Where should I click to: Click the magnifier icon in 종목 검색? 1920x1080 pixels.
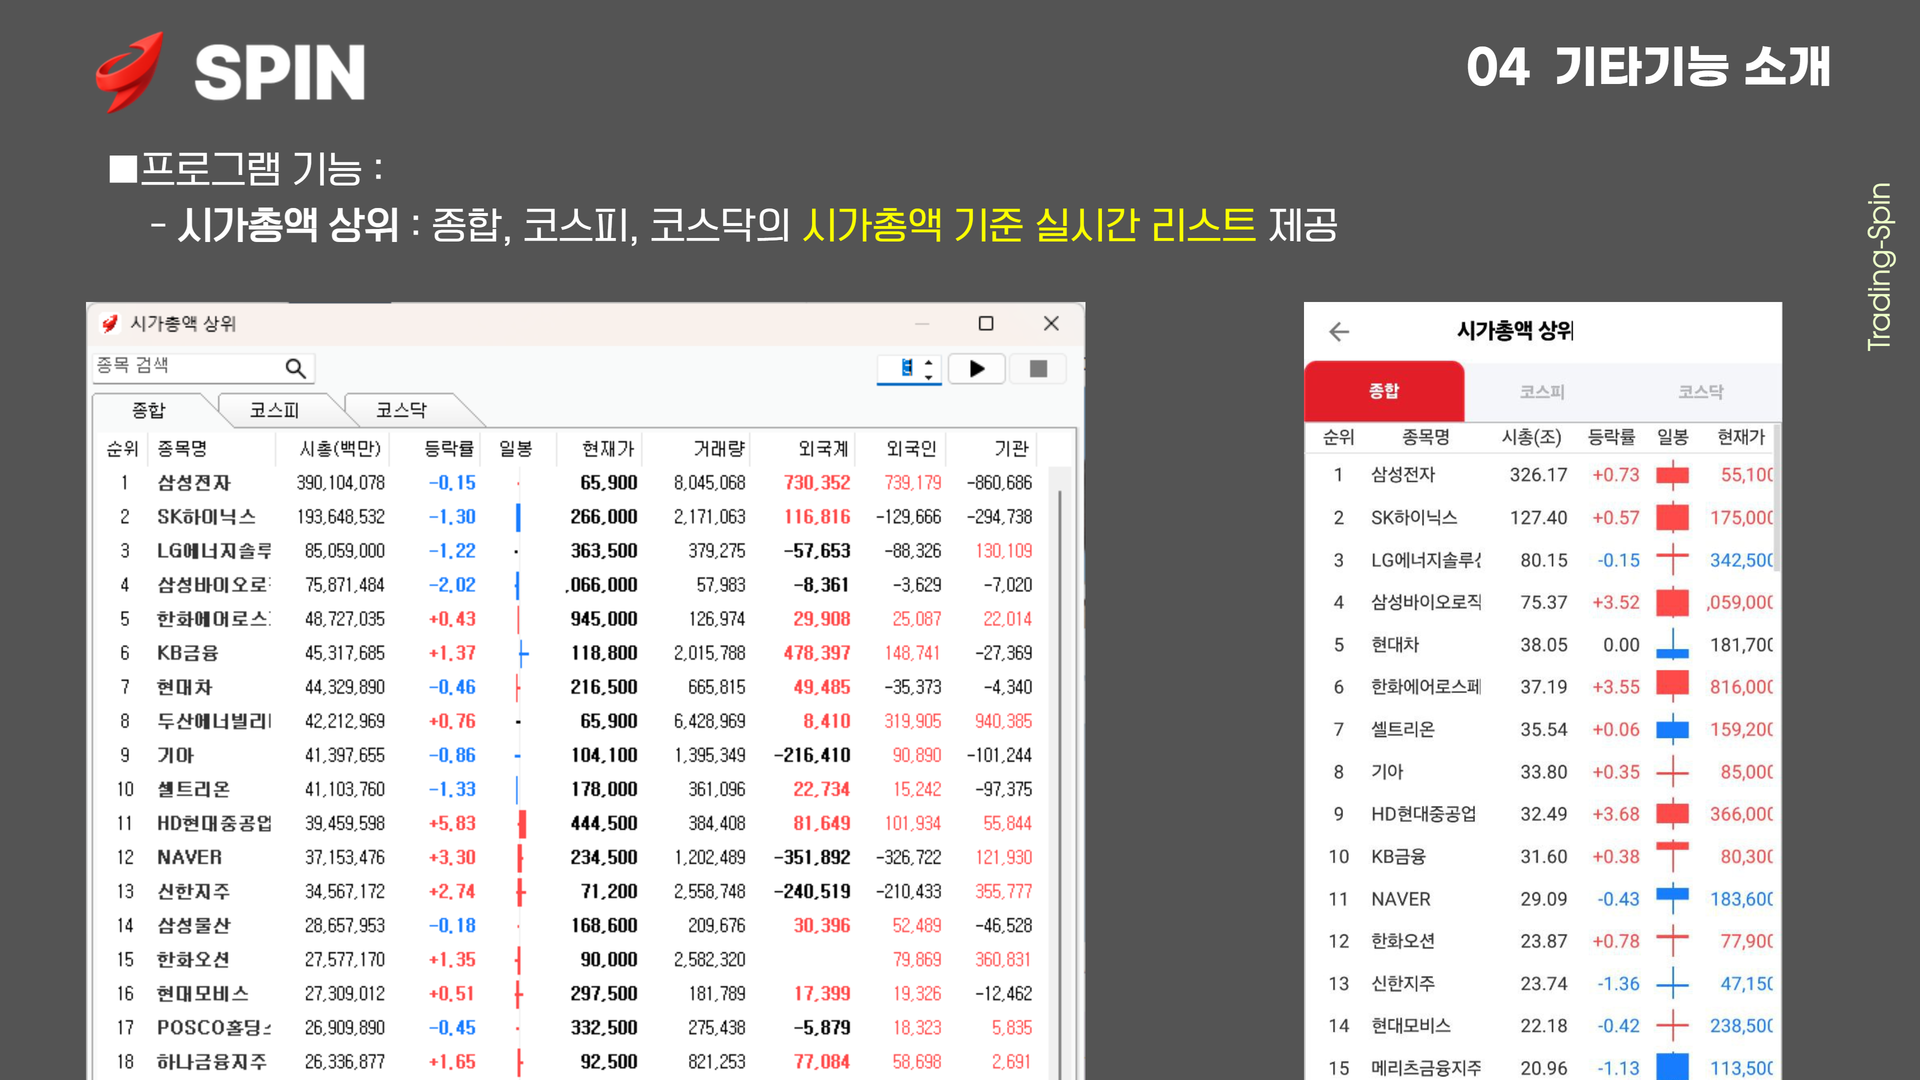coord(295,368)
